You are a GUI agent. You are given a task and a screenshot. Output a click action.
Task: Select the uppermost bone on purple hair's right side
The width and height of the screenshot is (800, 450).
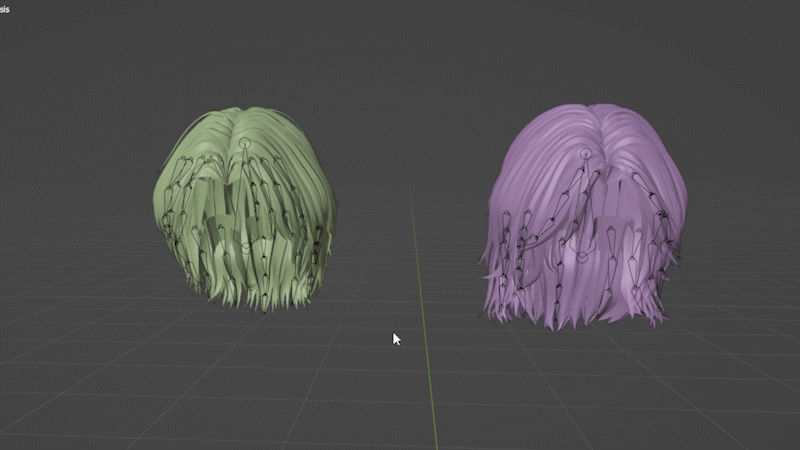(641, 184)
